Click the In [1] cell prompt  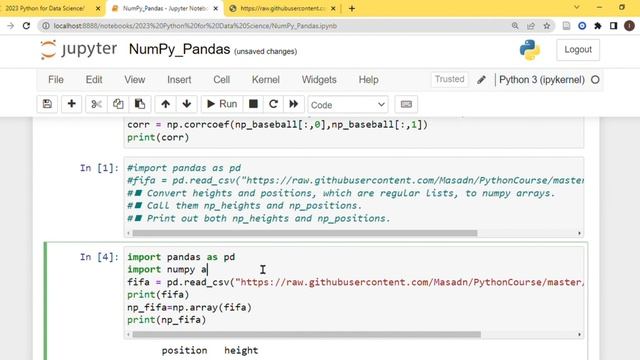coord(99,168)
